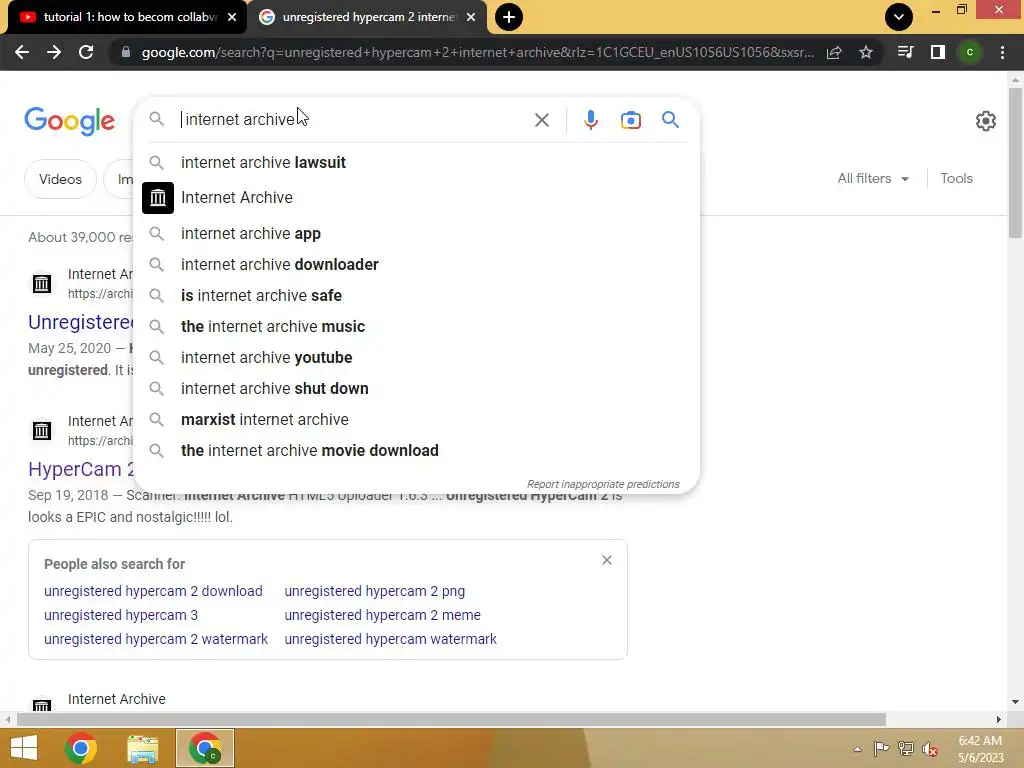Reload the page with the refresh icon
Viewport: 1024px width, 768px height.
(x=86, y=52)
